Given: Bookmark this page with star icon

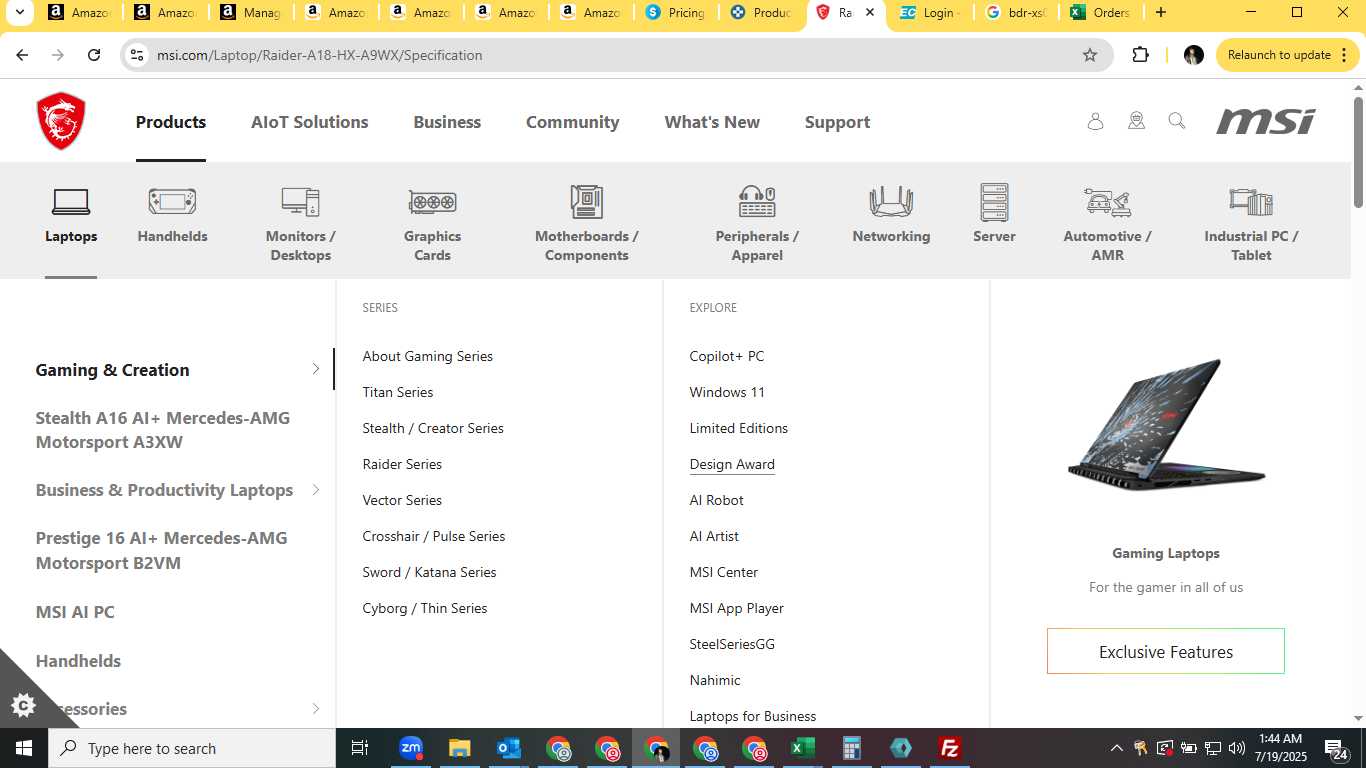Looking at the screenshot, I should click(x=1090, y=55).
